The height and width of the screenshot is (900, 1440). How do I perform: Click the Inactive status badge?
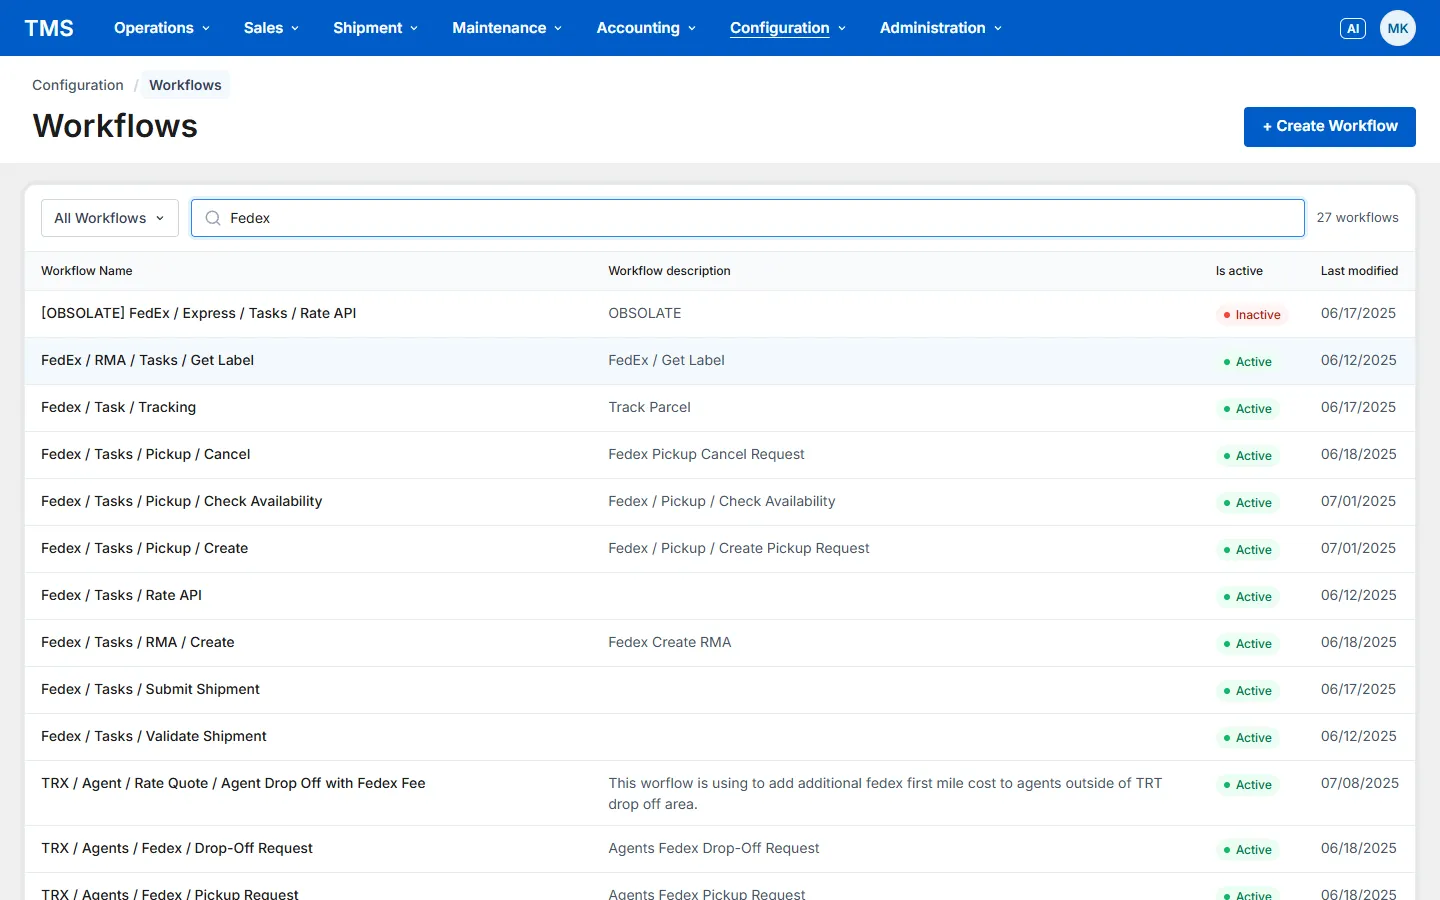(x=1251, y=315)
